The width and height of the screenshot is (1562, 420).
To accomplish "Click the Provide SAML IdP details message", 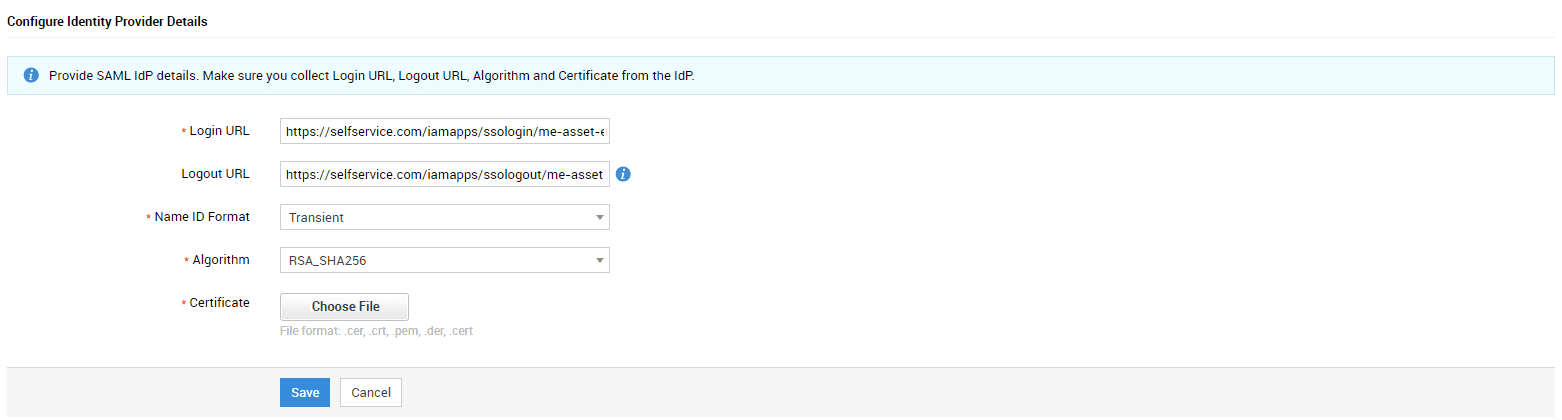I will (371, 76).
